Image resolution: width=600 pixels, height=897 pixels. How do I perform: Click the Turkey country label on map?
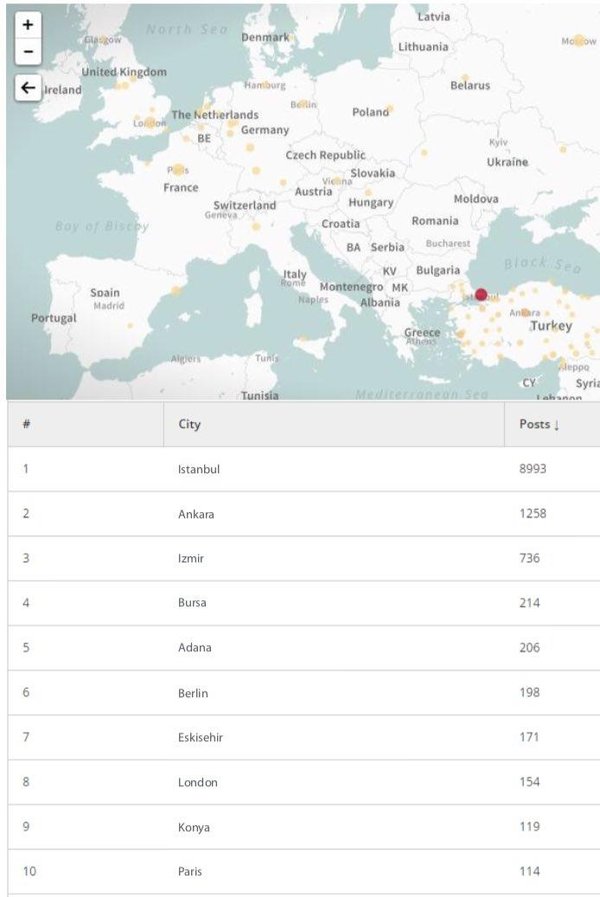pos(551,326)
